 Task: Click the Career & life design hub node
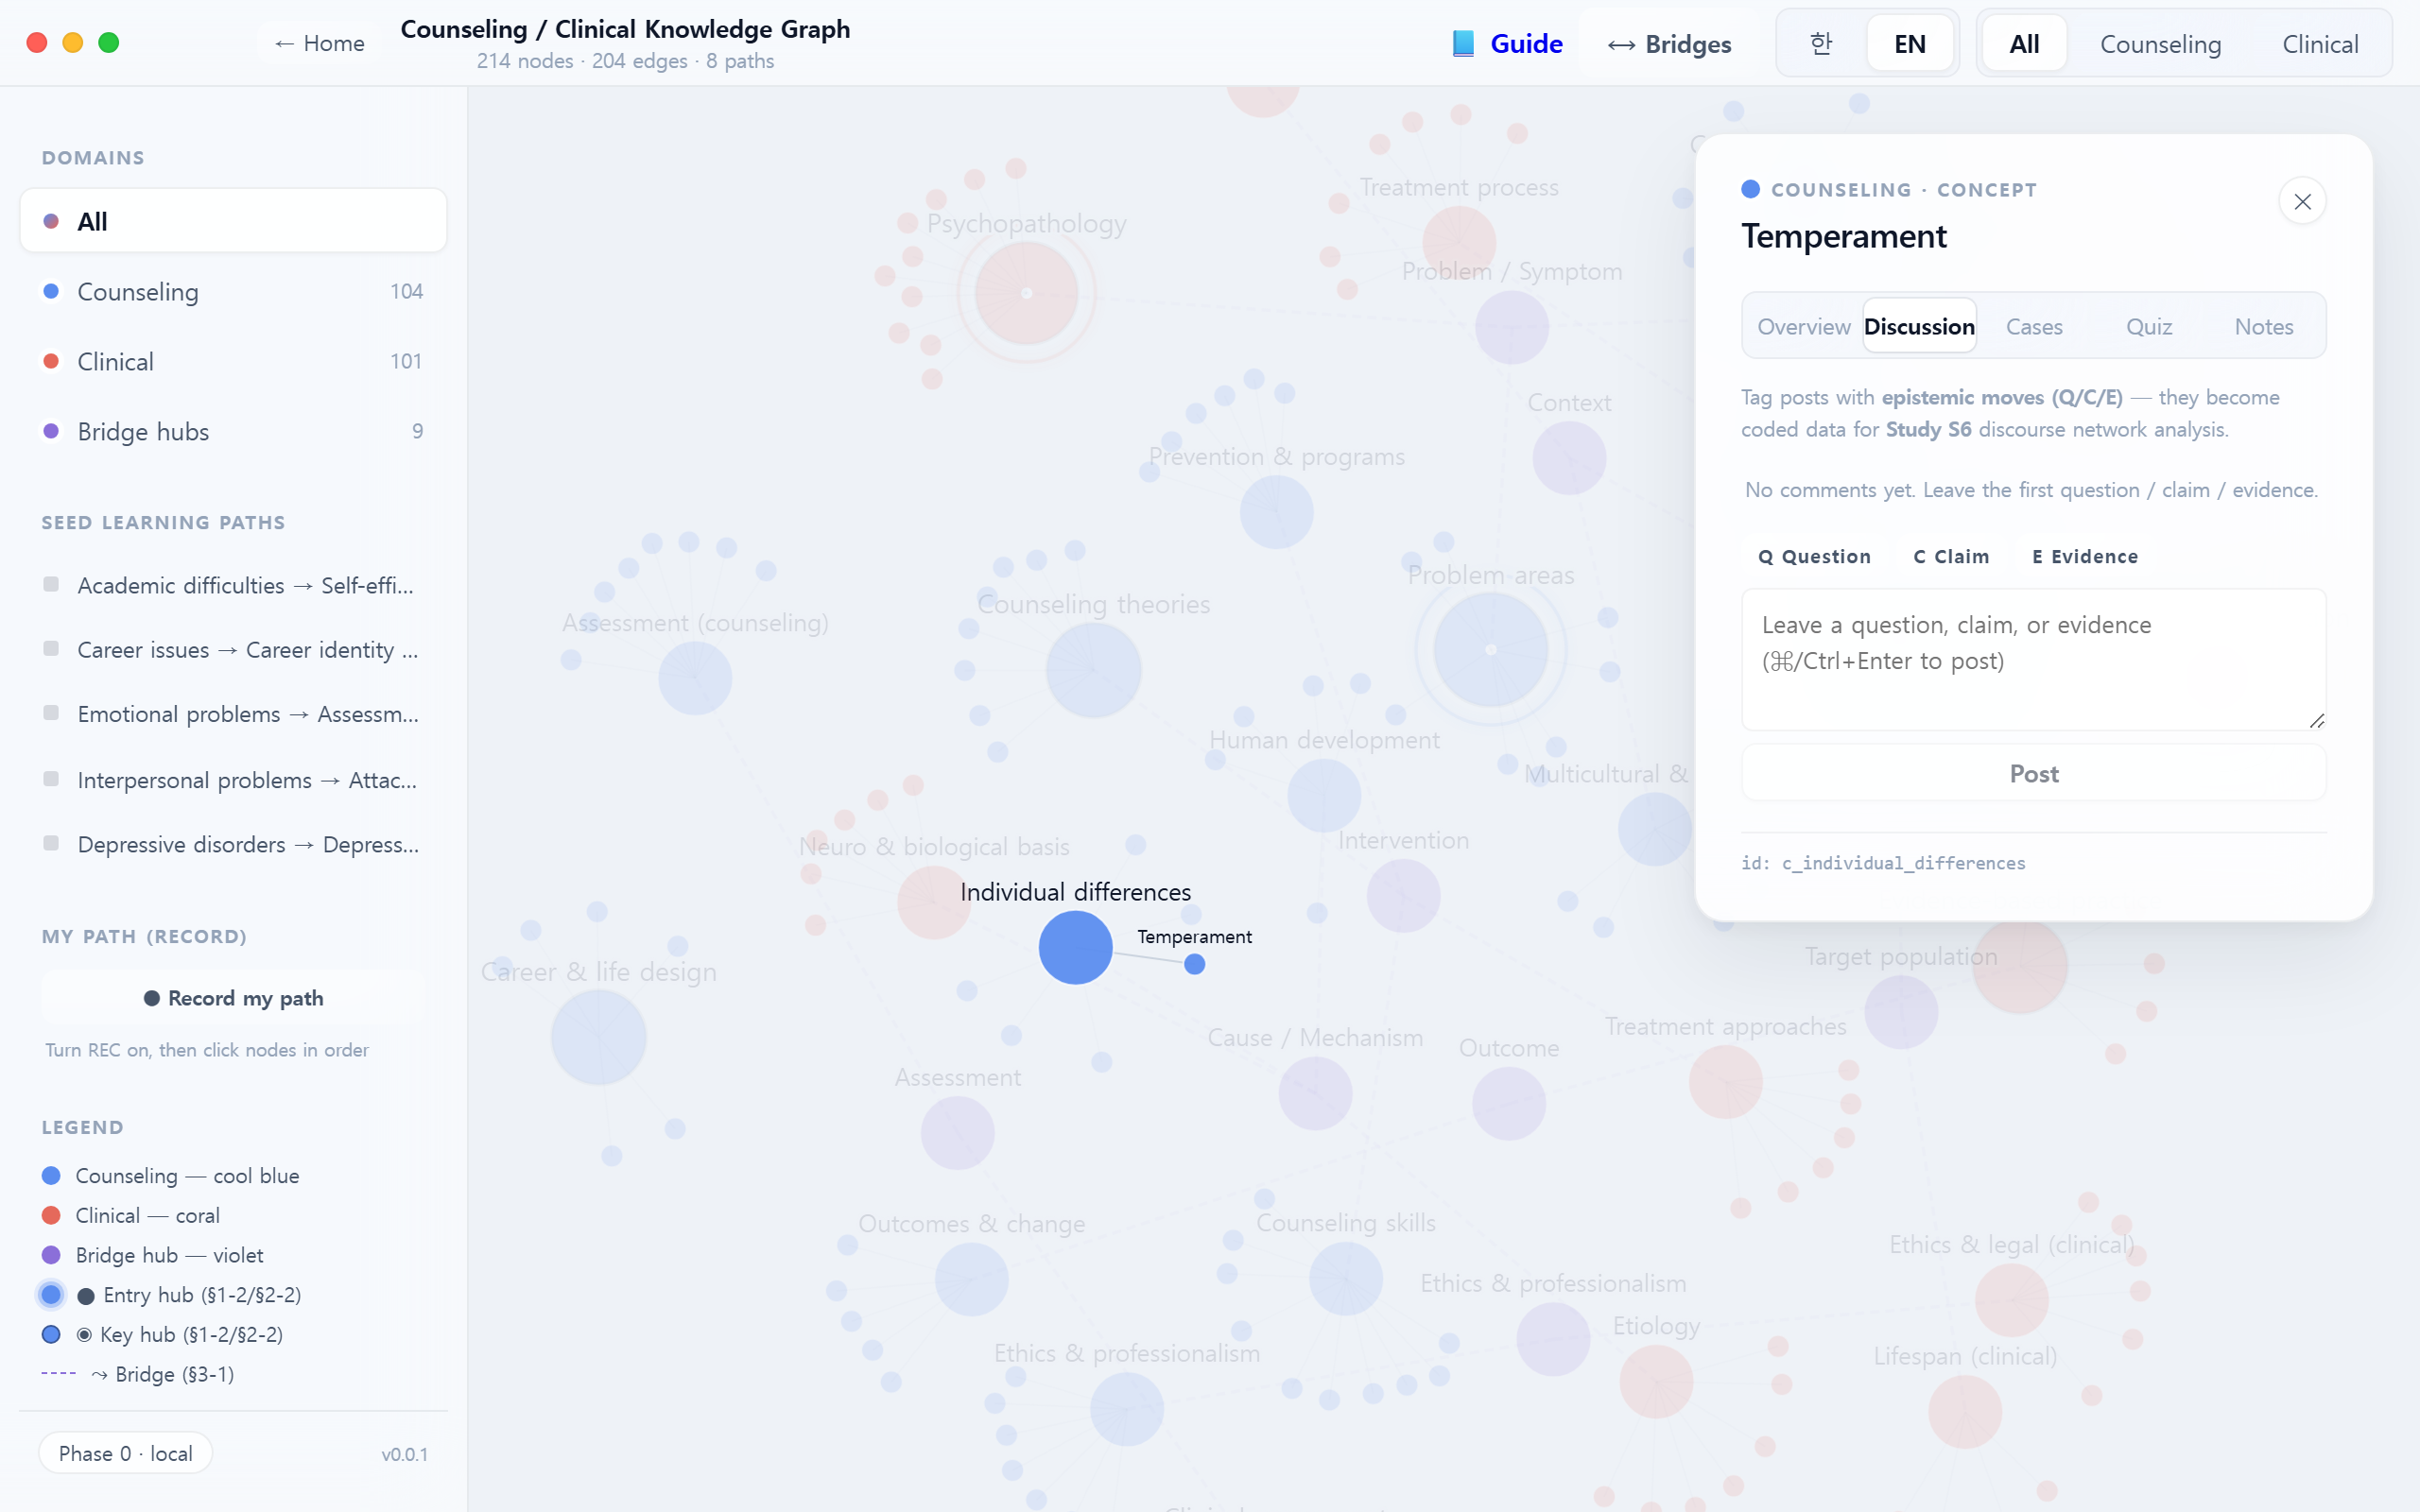pos(598,1037)
